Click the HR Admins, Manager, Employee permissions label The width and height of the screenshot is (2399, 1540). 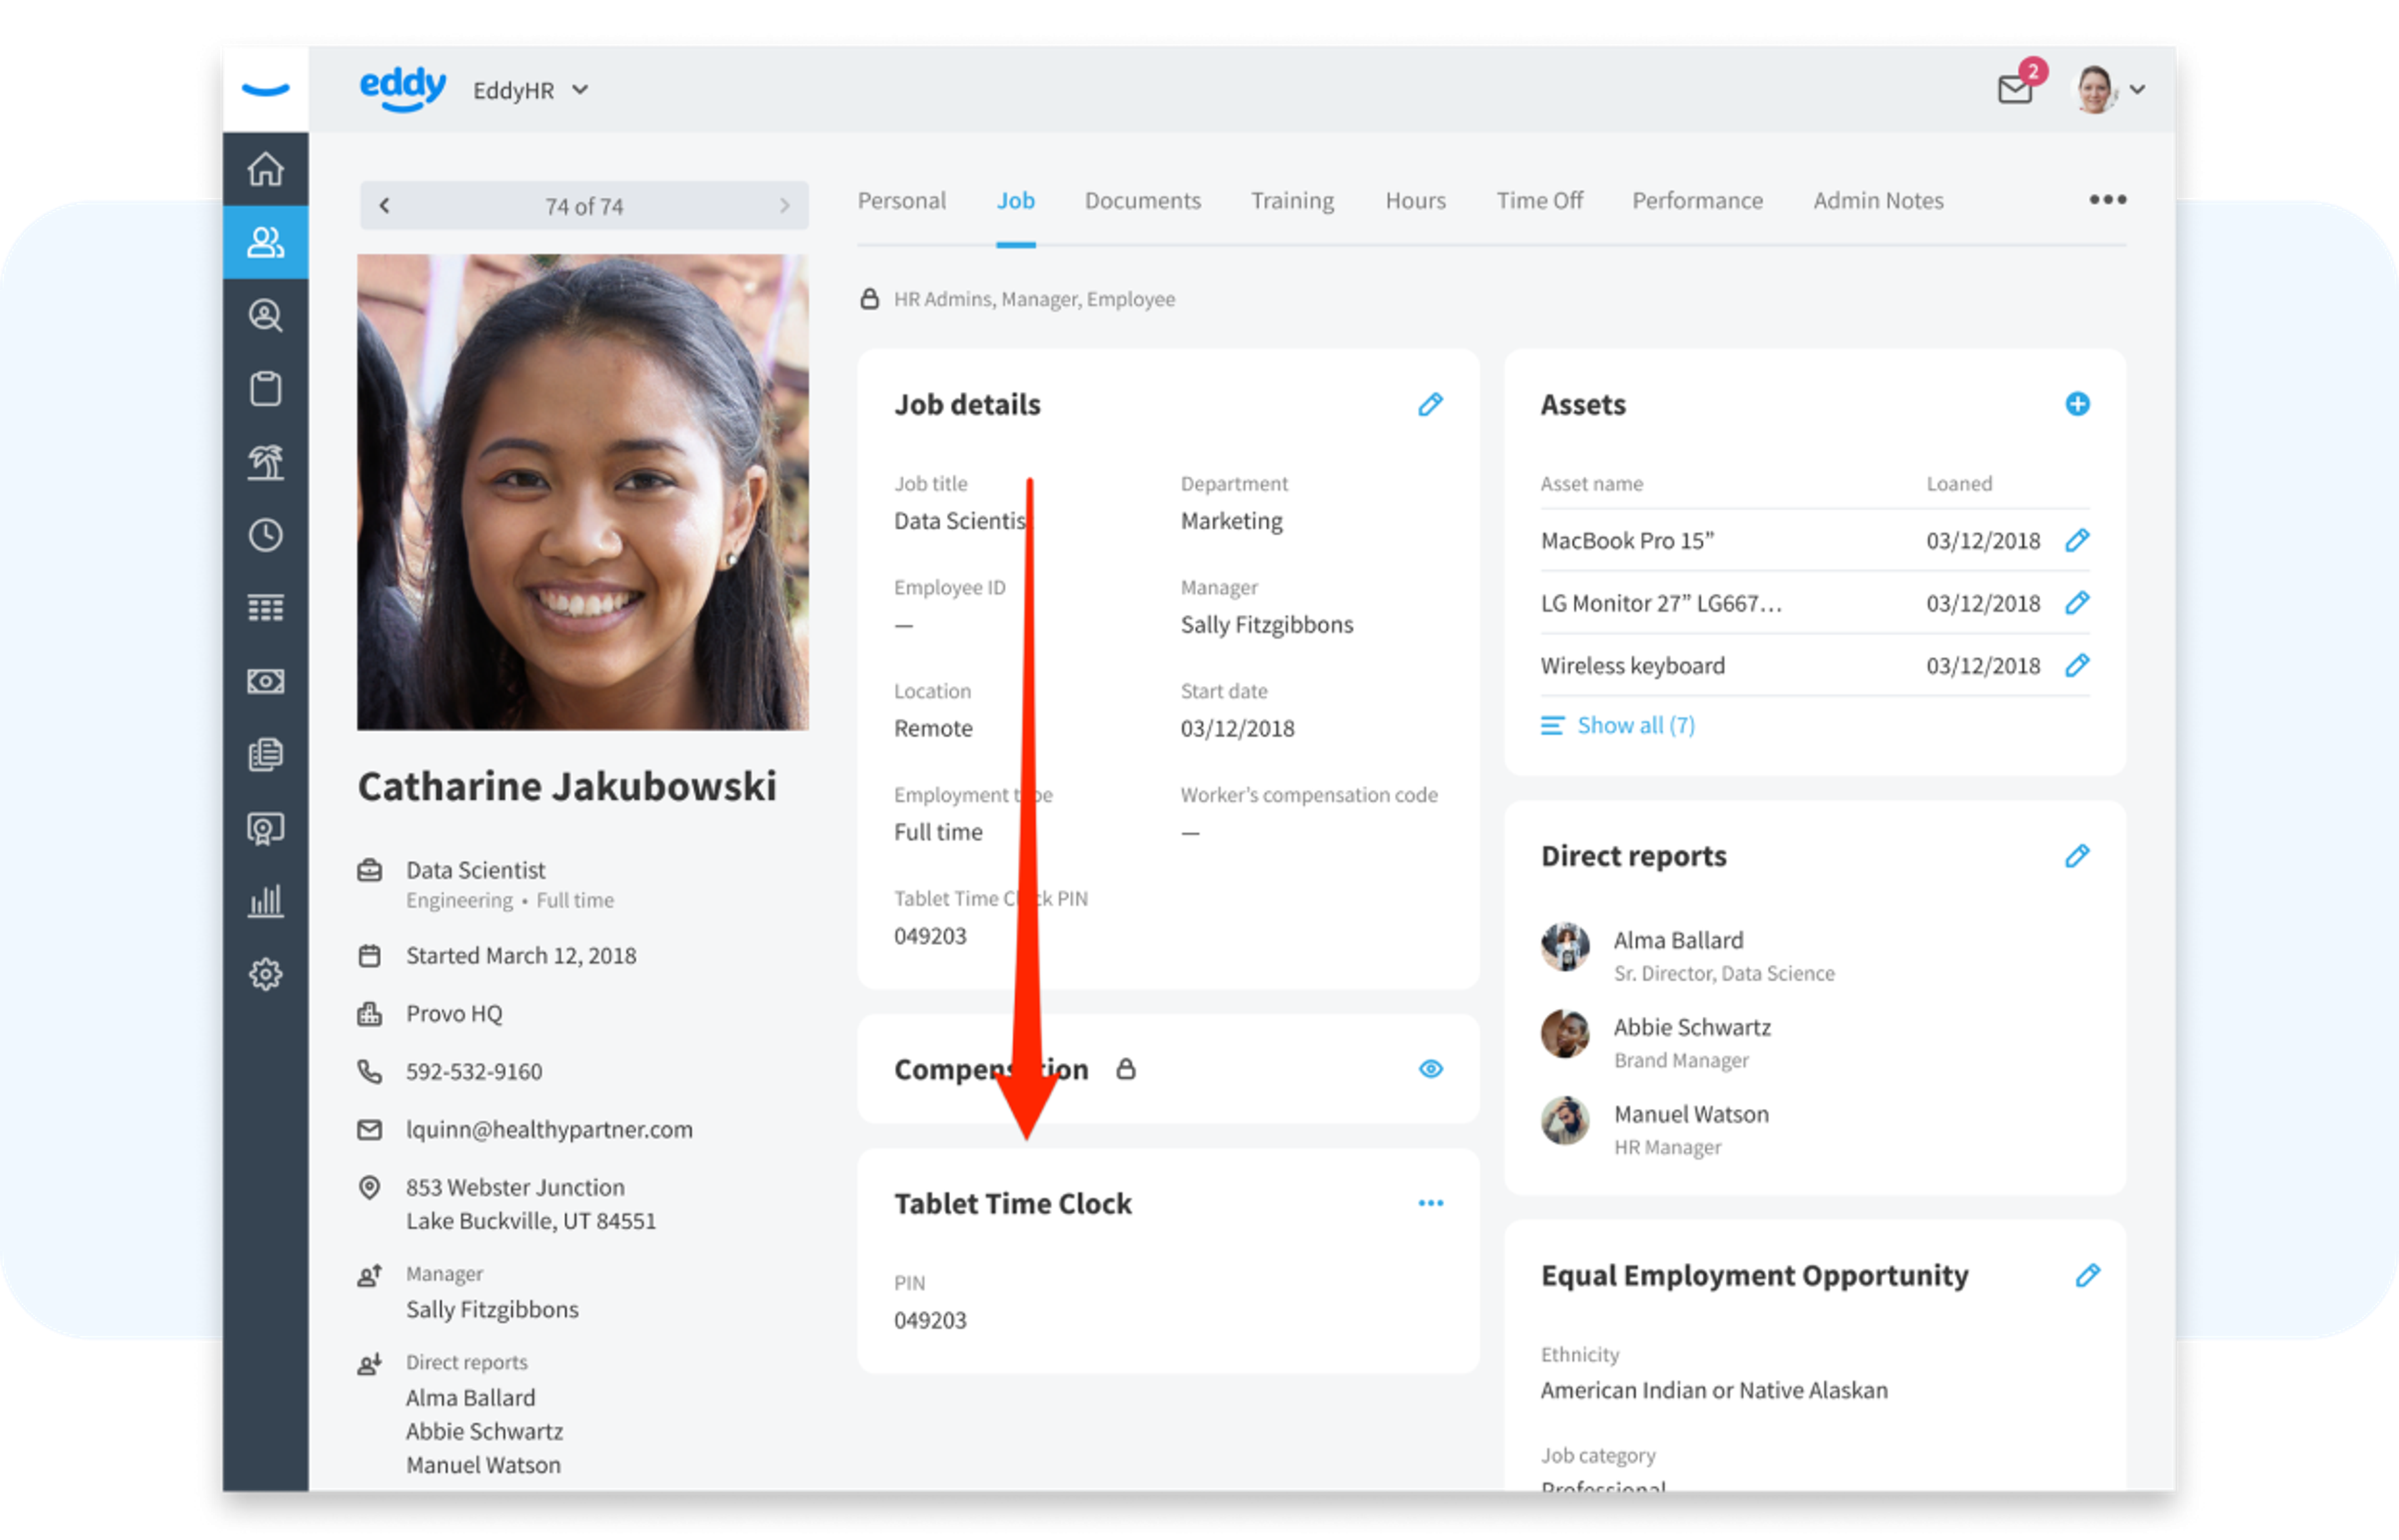pyautogui.click(x=1034, y=299)
